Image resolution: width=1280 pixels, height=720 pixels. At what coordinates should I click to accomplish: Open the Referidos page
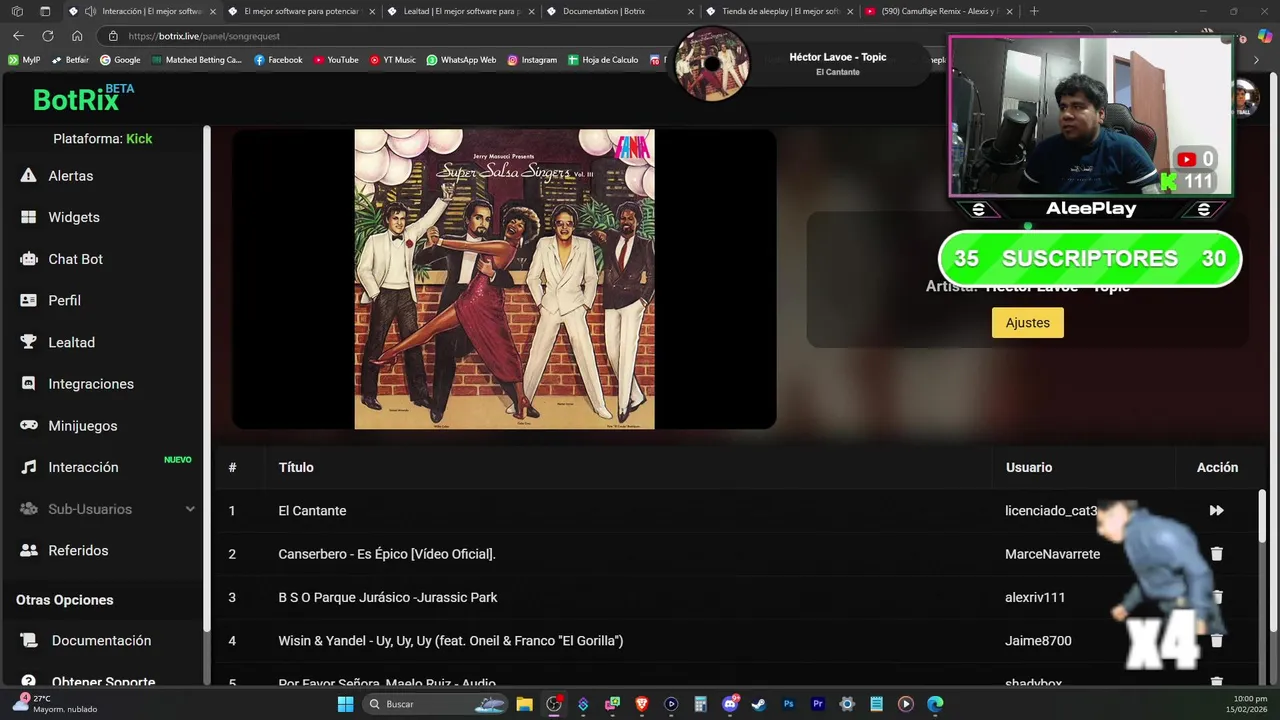78,551
